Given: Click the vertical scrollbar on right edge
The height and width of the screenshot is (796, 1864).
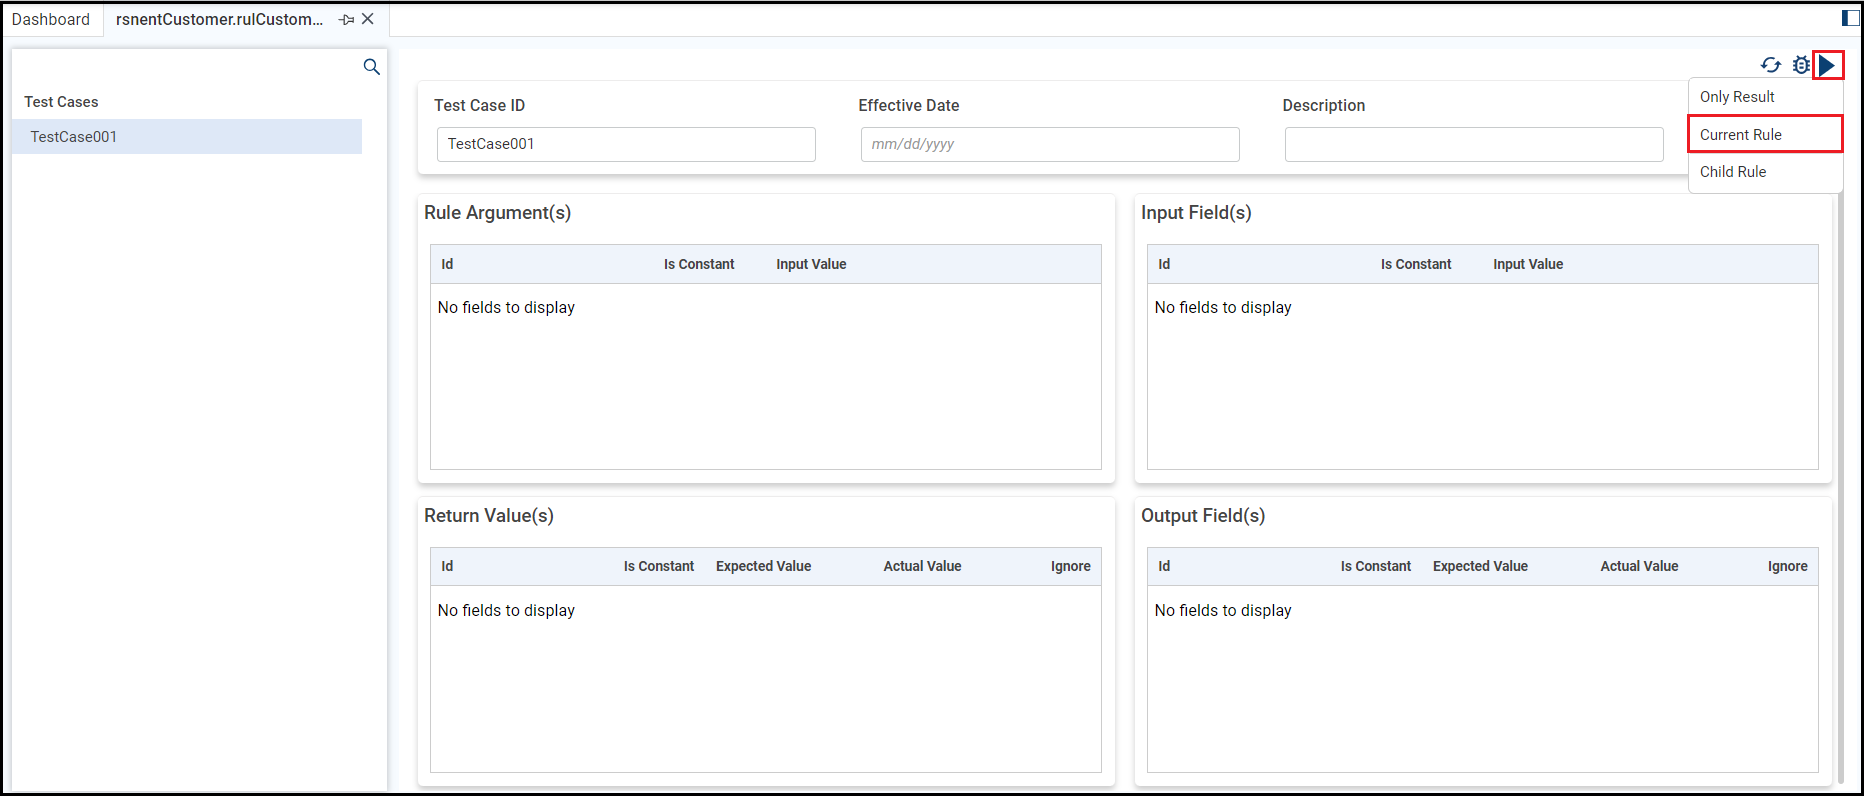Looking at the screenshot, I should 1840,490.
